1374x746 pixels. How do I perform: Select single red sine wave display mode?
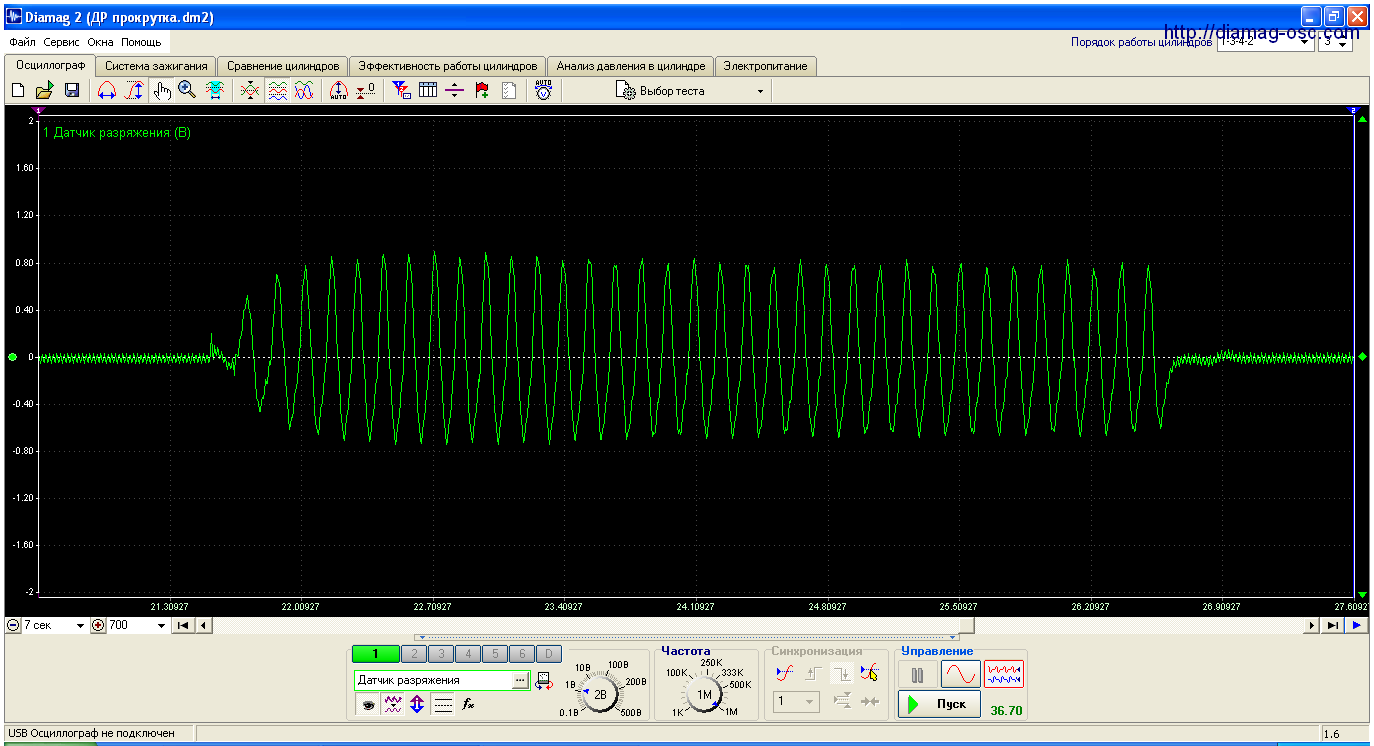tap(960, 674)
